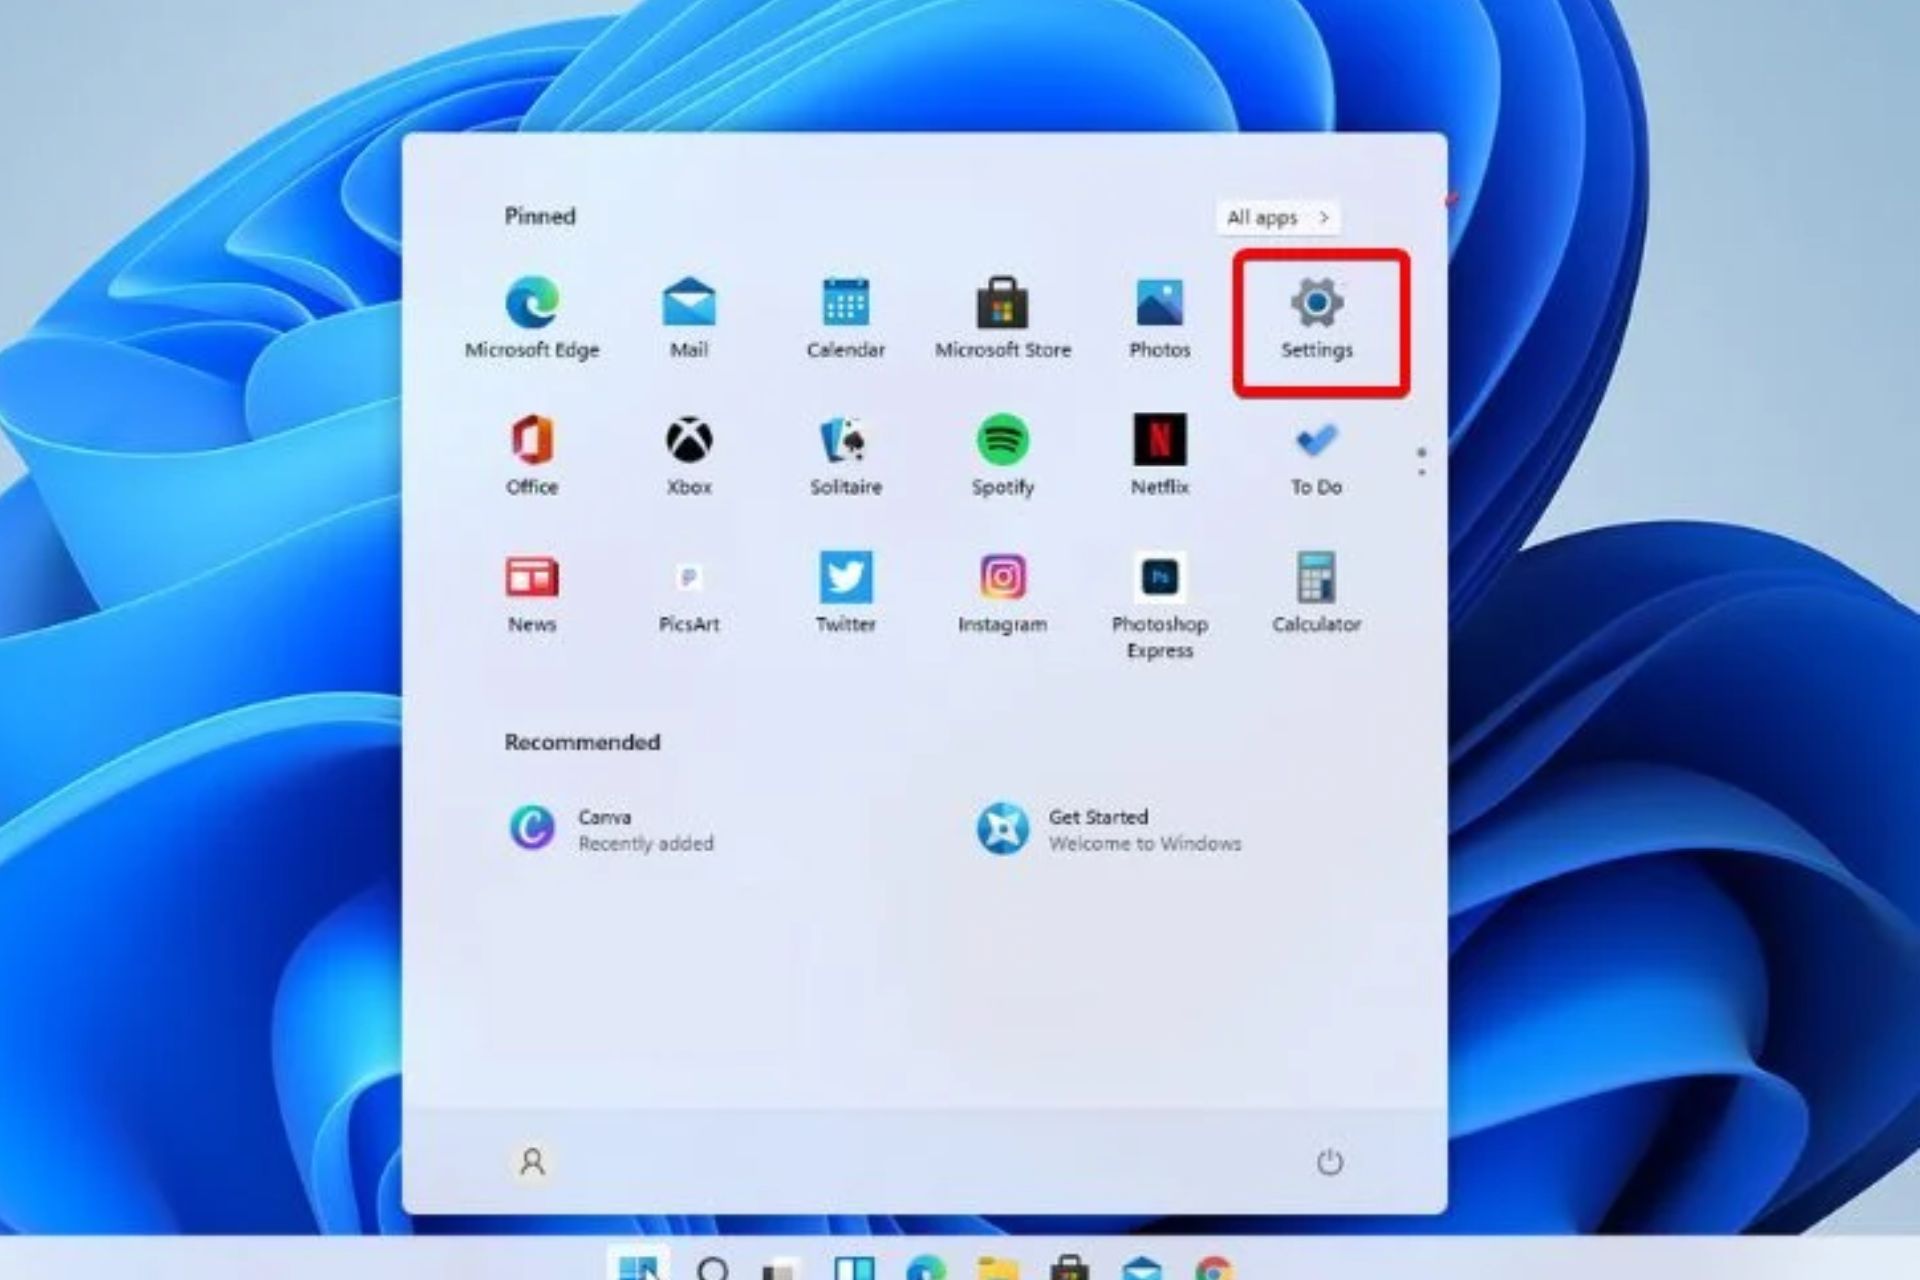Open the Calendar app

(x=846, y=318)
